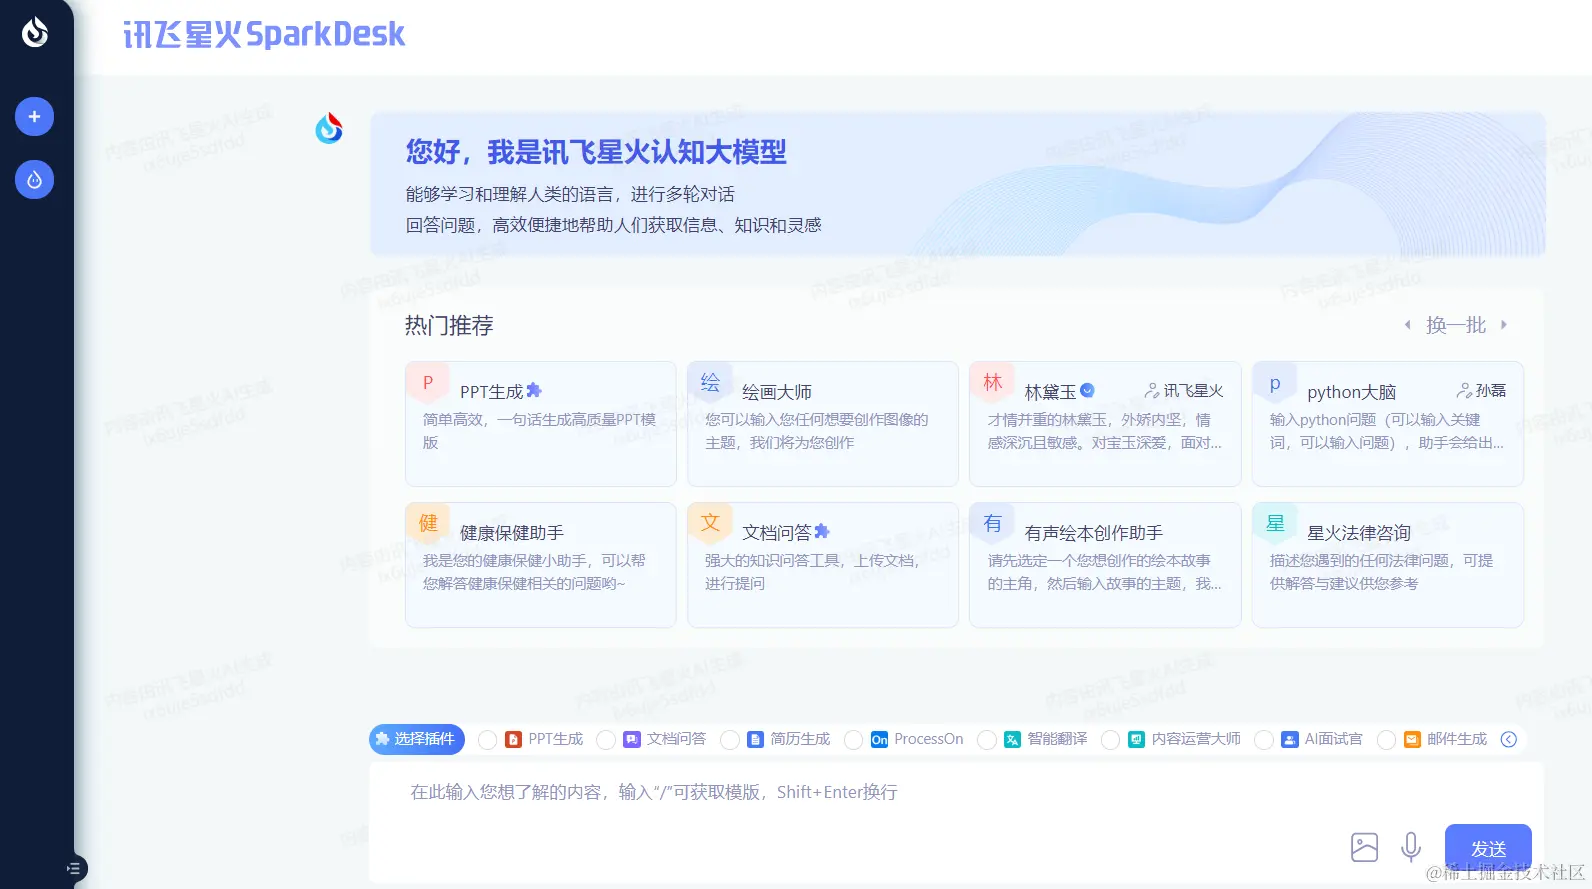Screen dimensions: 1592x889
Task: Start voice input with the microphone icon
Action: pyautogui.click(x=1411, y=847)
